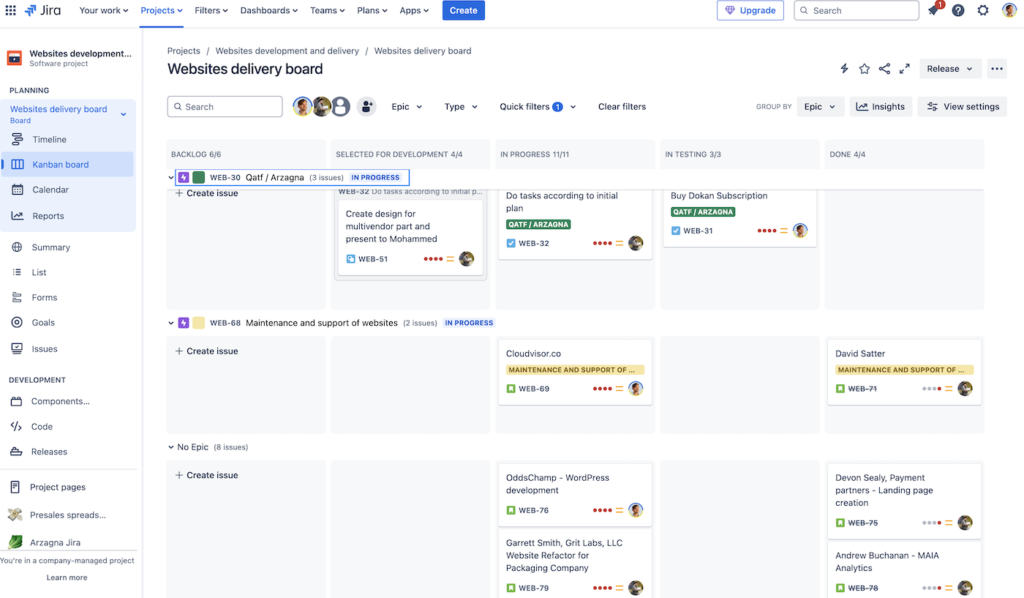Click the WEB-31 task type checkbox icon
Image resolution: width=1024 pixels, height=598 pixels.
675,230
